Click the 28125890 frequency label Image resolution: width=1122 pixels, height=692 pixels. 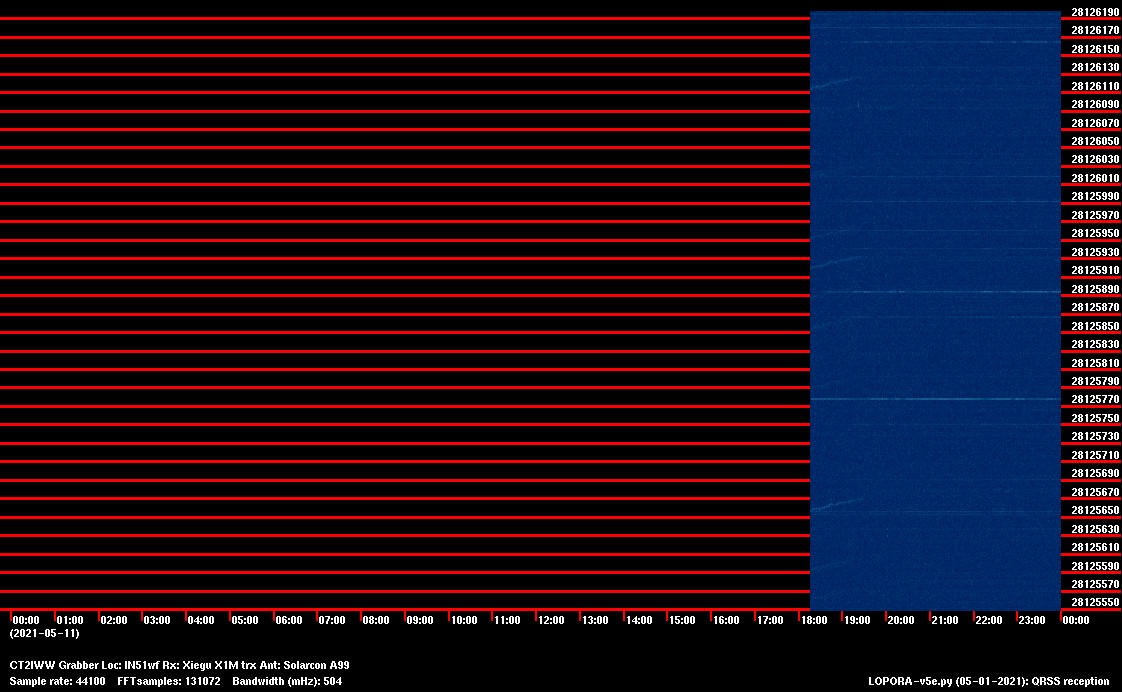(1095, 289)
